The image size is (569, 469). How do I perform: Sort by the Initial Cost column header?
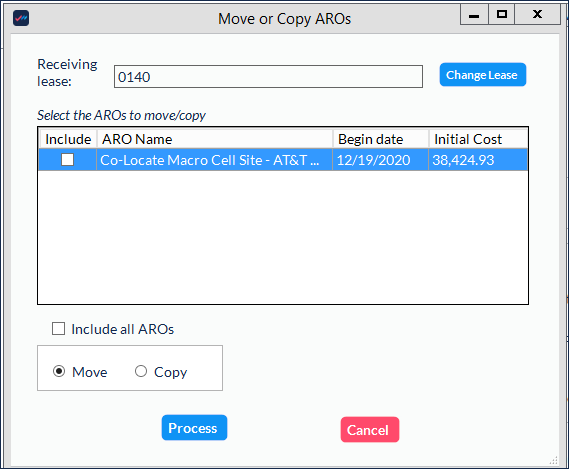click(478, 139)
